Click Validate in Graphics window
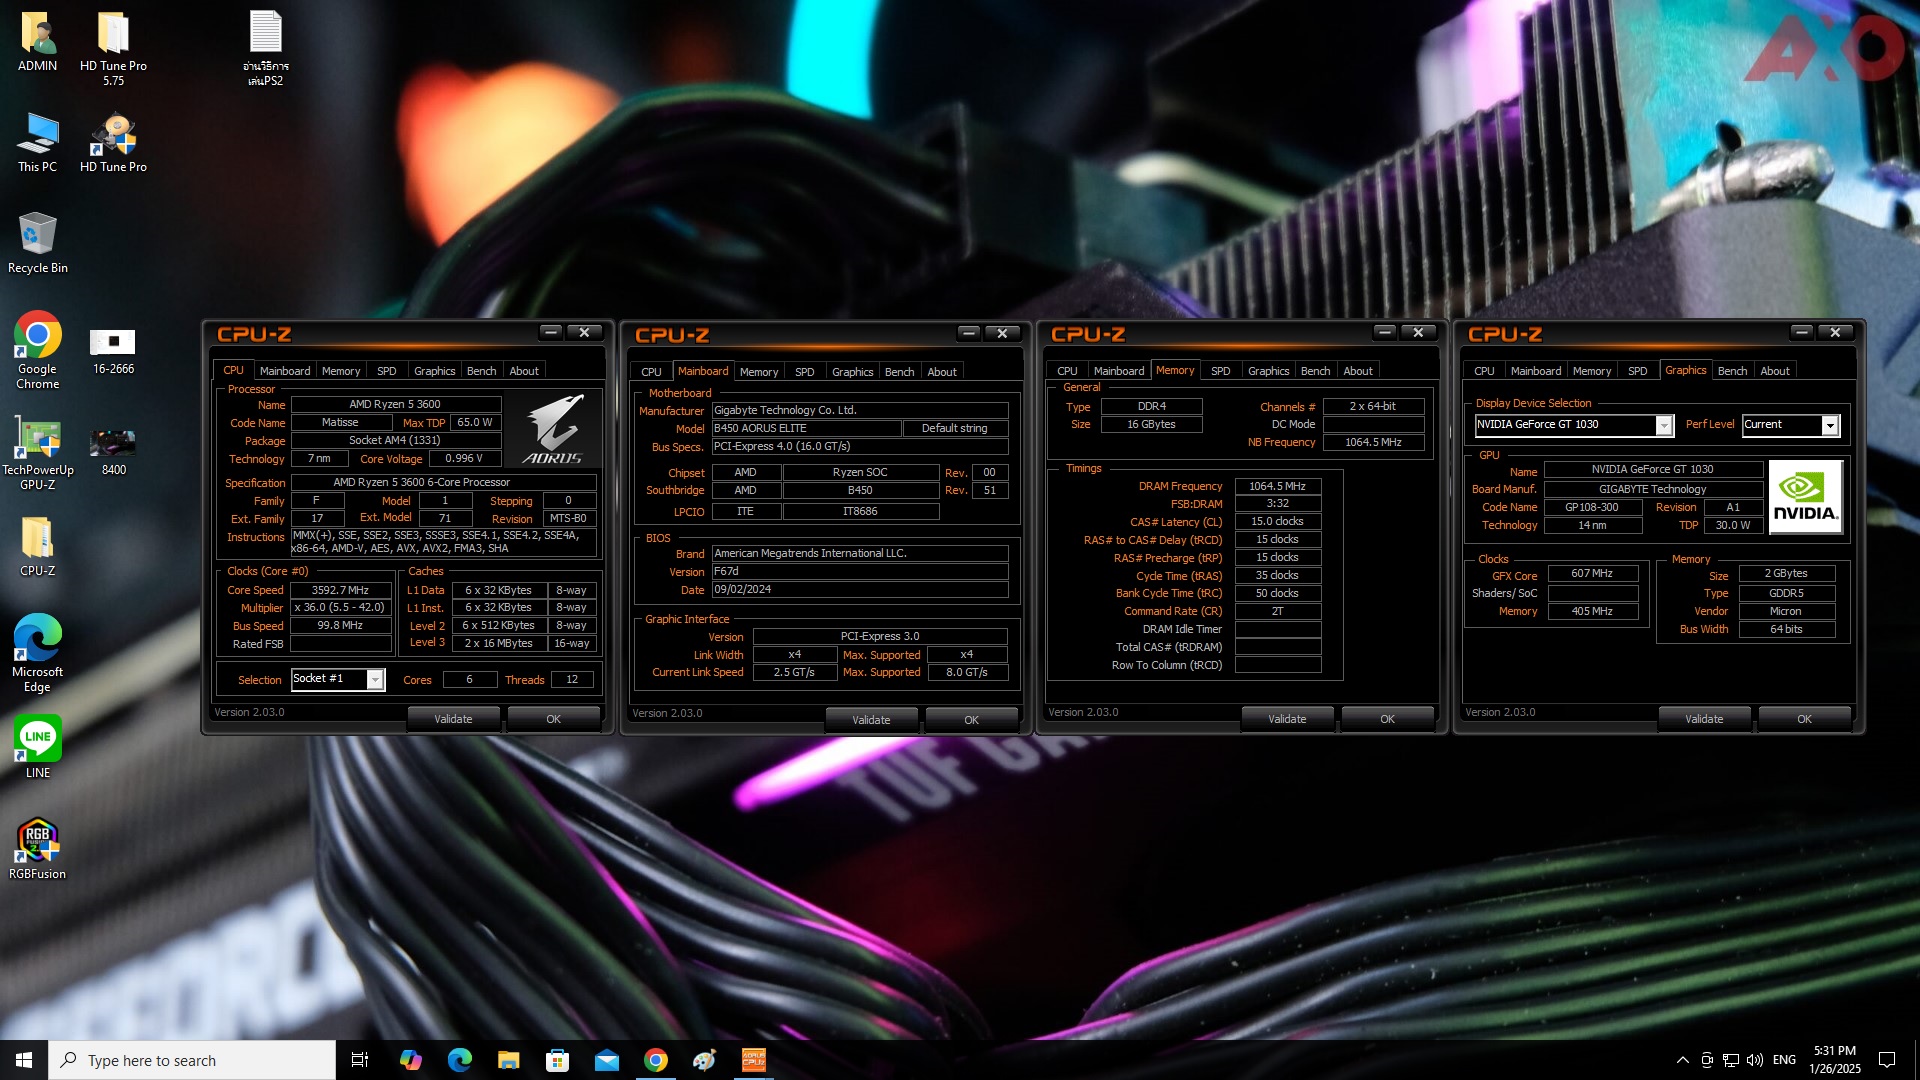Viewport: 1920px width, 1080px height. tap(1704, 719)
